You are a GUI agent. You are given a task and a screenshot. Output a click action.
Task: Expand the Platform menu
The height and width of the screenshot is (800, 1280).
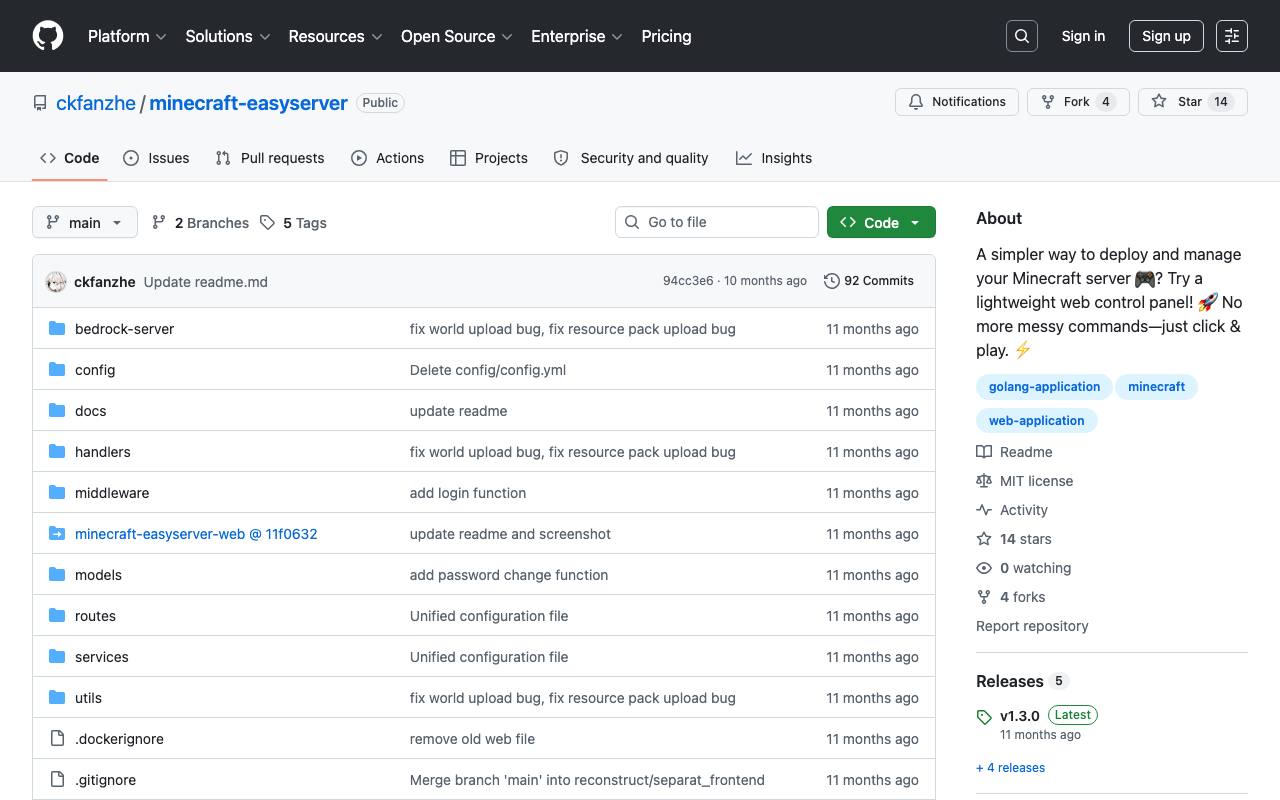point(128,36)
